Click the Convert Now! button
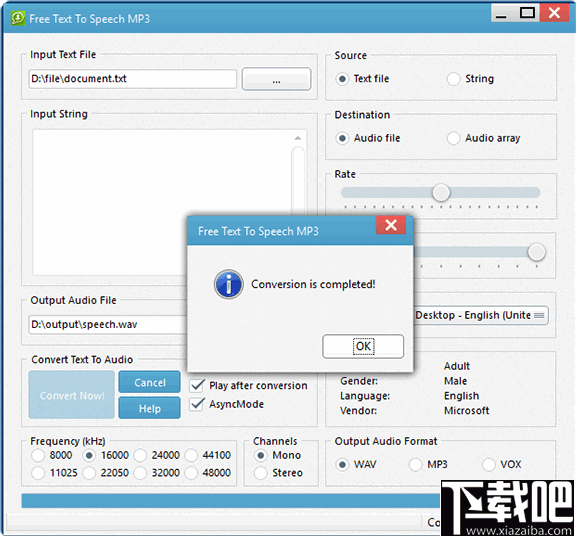576x536 pixels. click(72, 395)
